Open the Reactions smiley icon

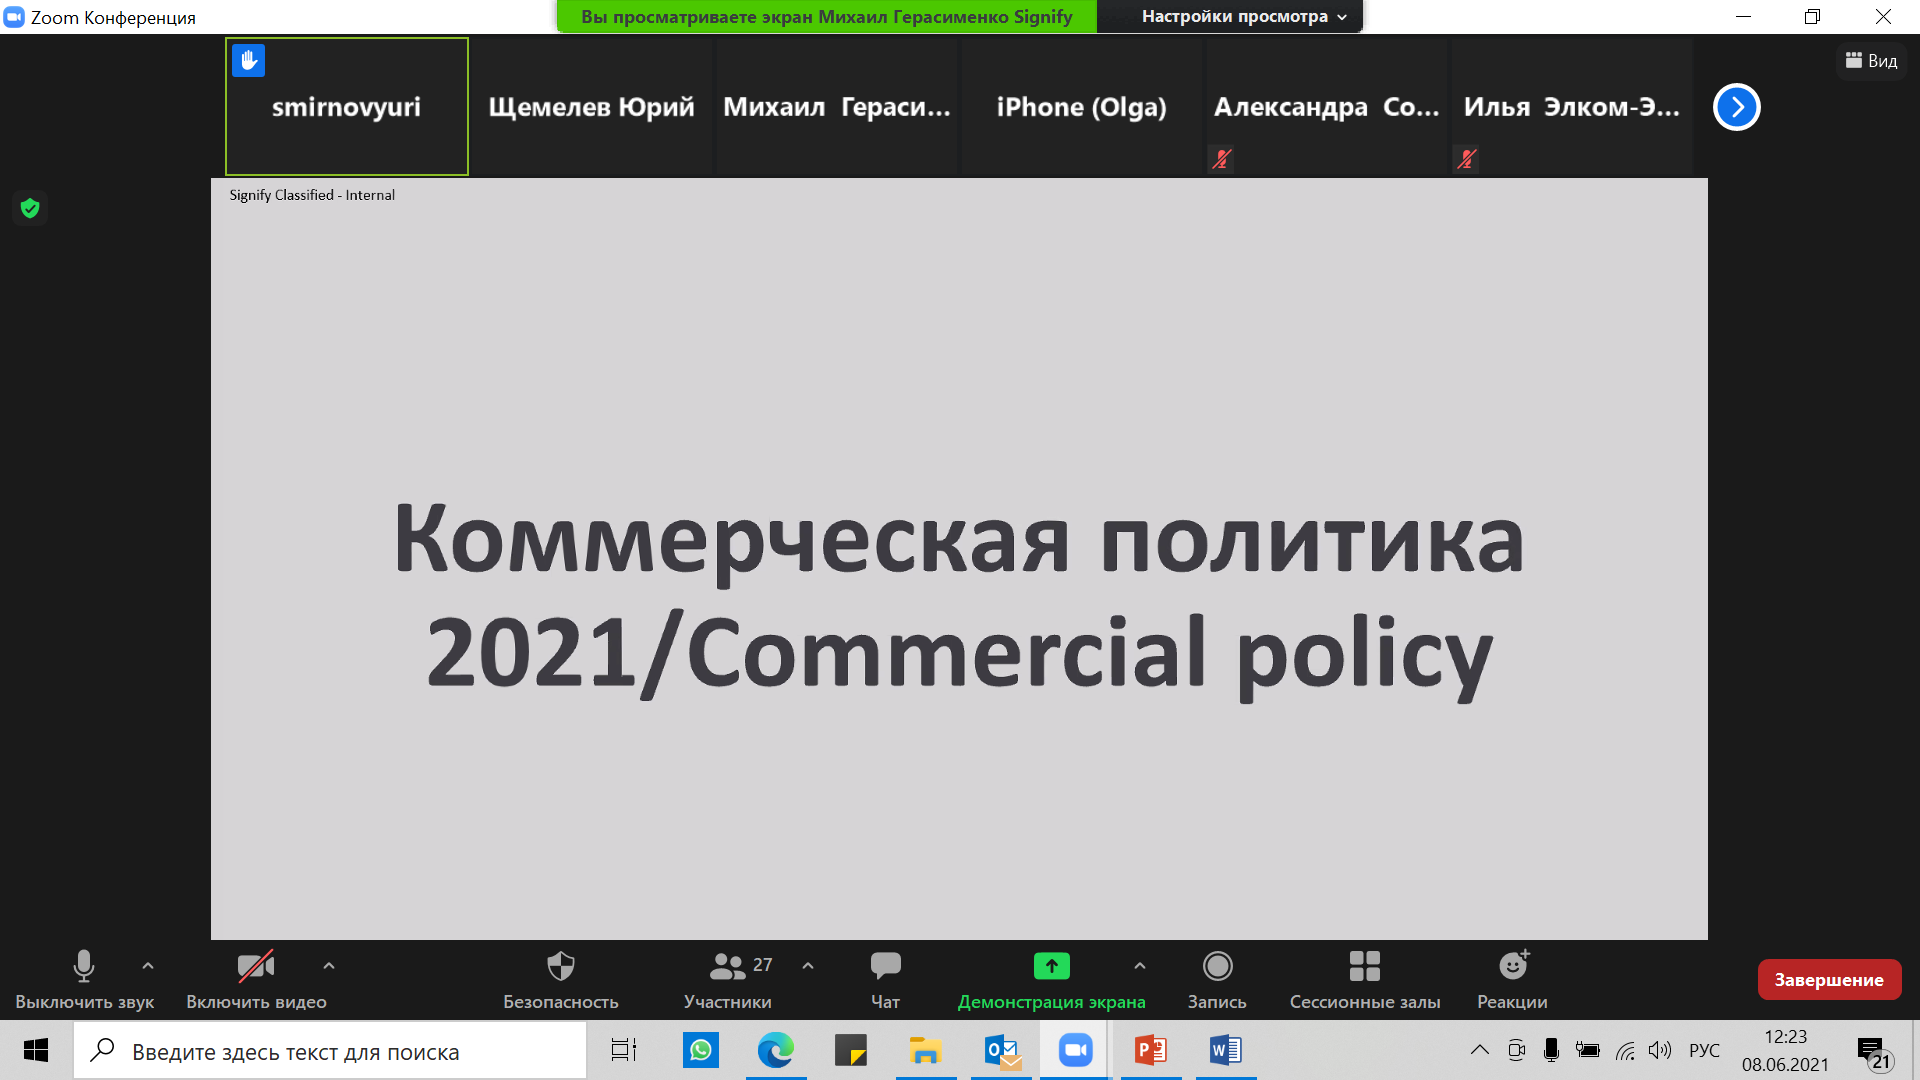point(1512,966)
